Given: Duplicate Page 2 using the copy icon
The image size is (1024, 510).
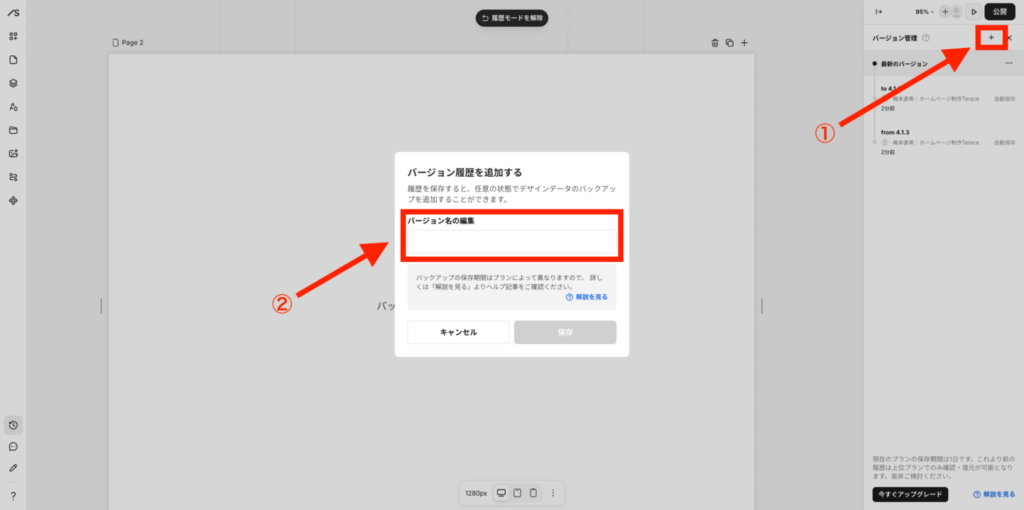Looking at the screenshot, I should tap(729, 43).
